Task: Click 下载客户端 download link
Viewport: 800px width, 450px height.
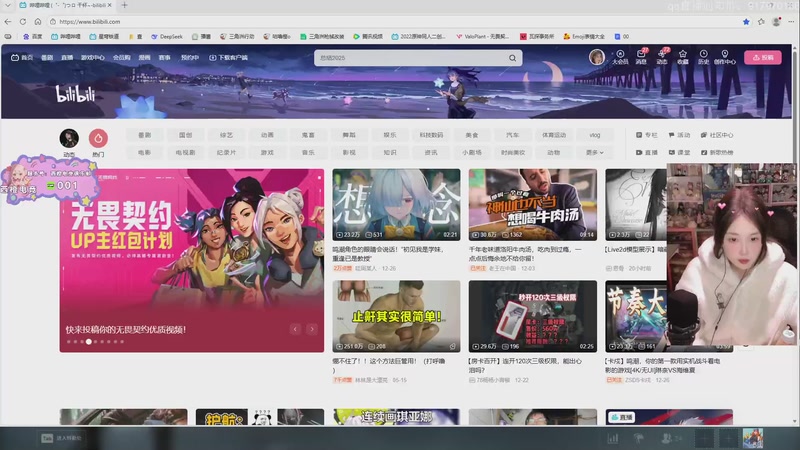Action: tap(228, 58)
